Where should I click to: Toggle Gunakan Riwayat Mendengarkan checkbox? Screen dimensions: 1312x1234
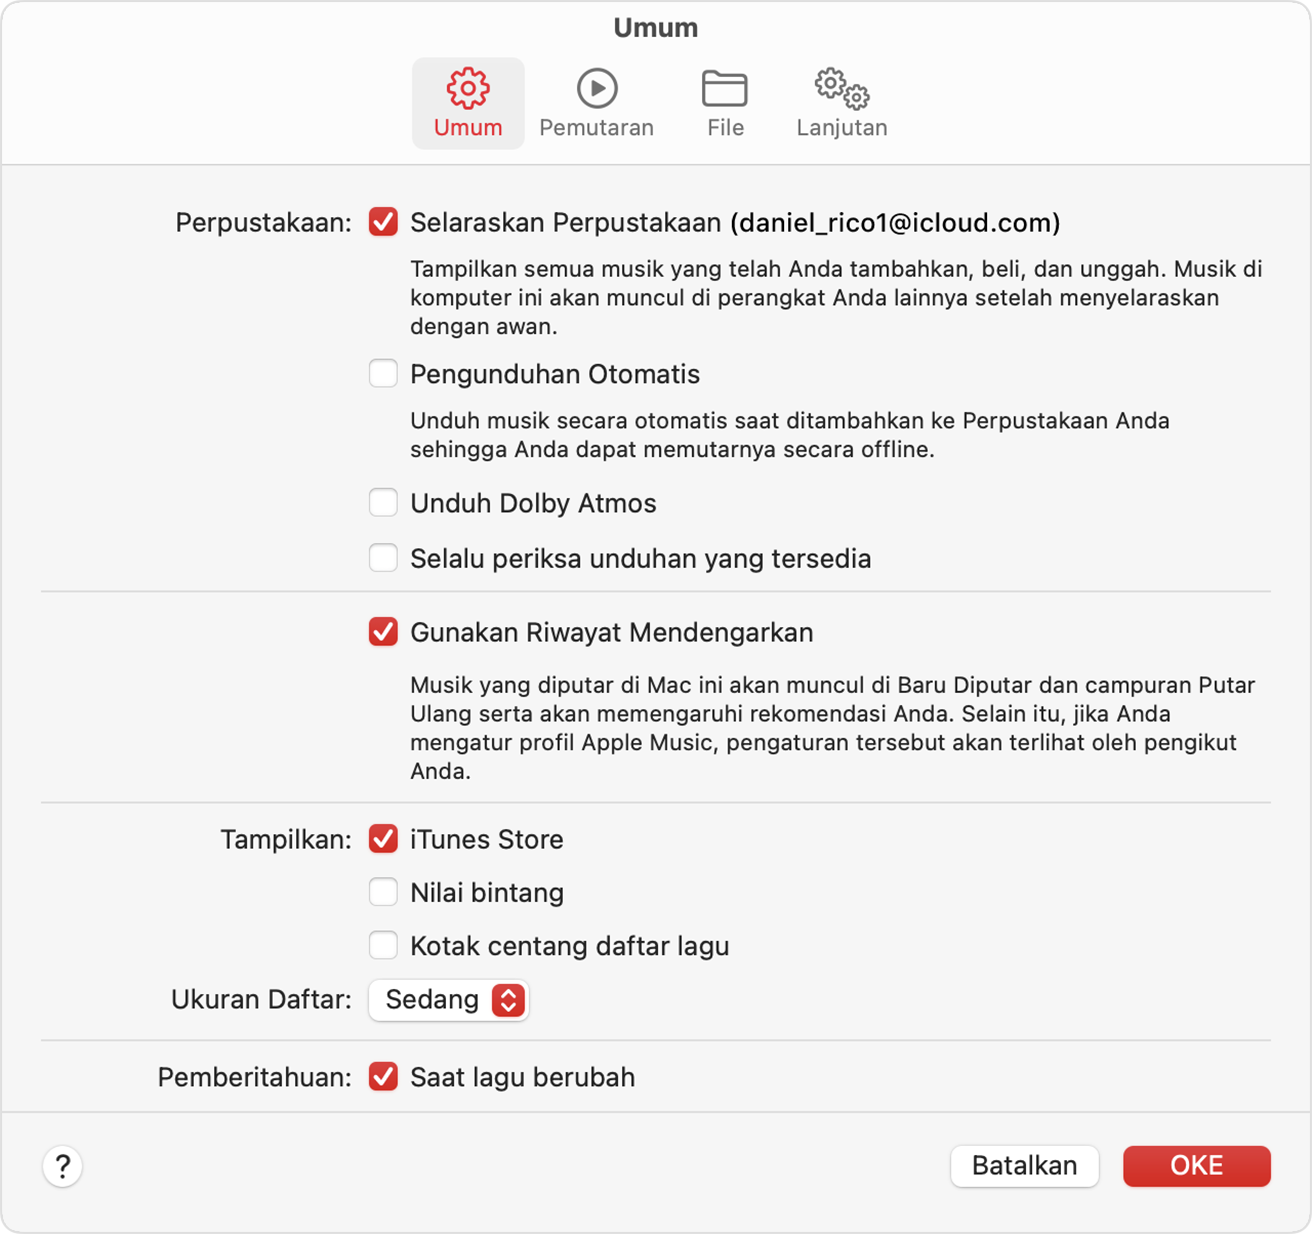(383, 632)
